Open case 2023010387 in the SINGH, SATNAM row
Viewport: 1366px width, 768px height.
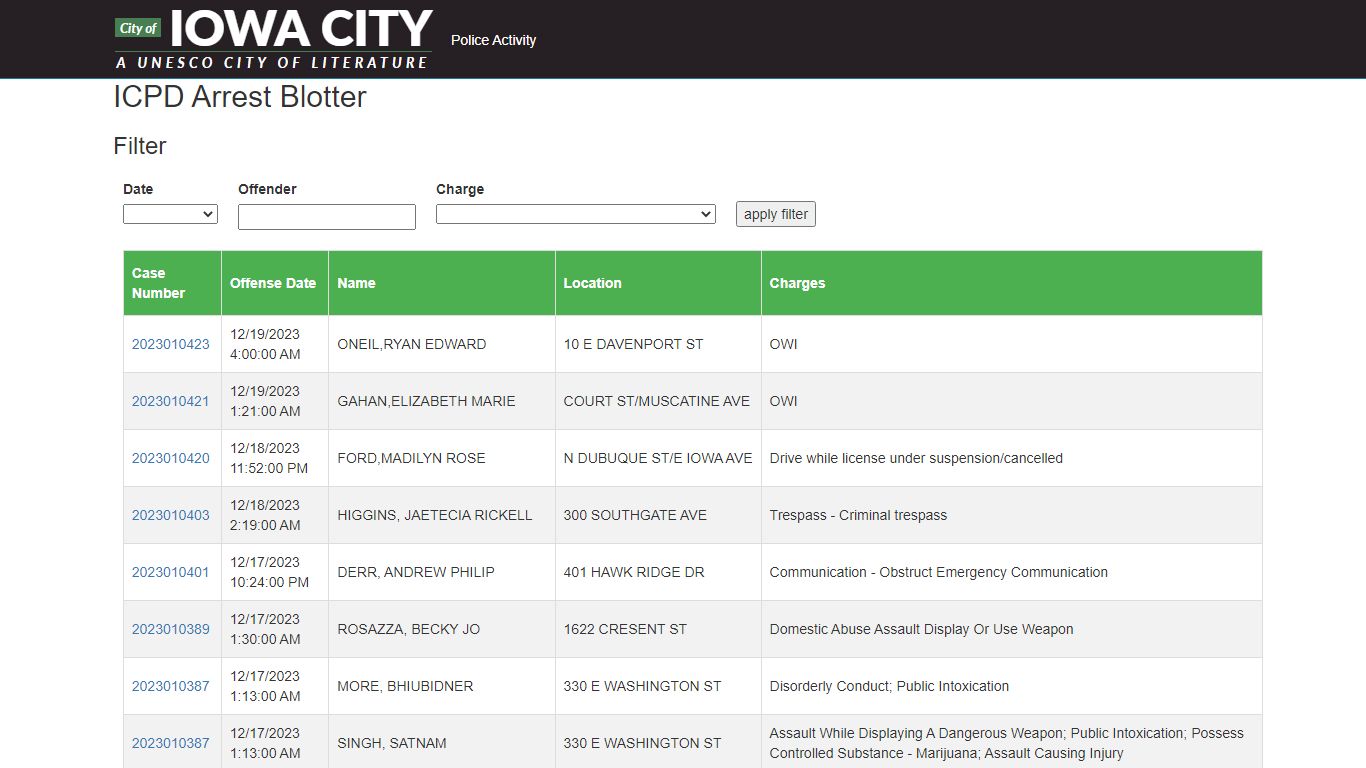(171, 743)
